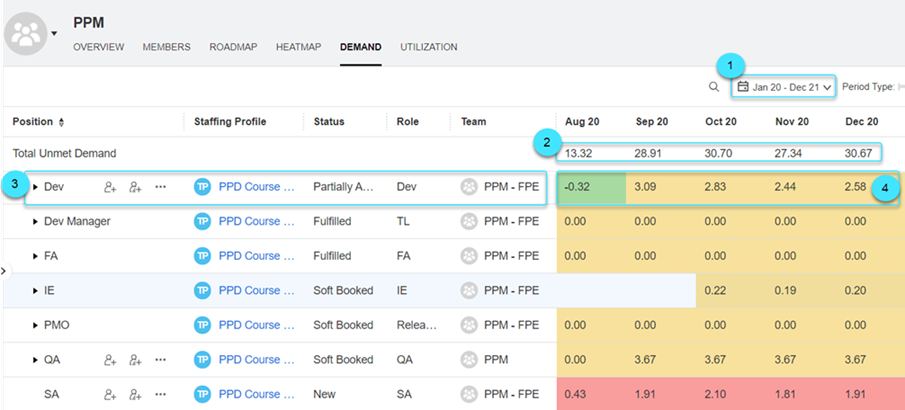Open the three-dot menu in Dev row
The width and height of the screenshot is (905, 410).
point(160,187)
